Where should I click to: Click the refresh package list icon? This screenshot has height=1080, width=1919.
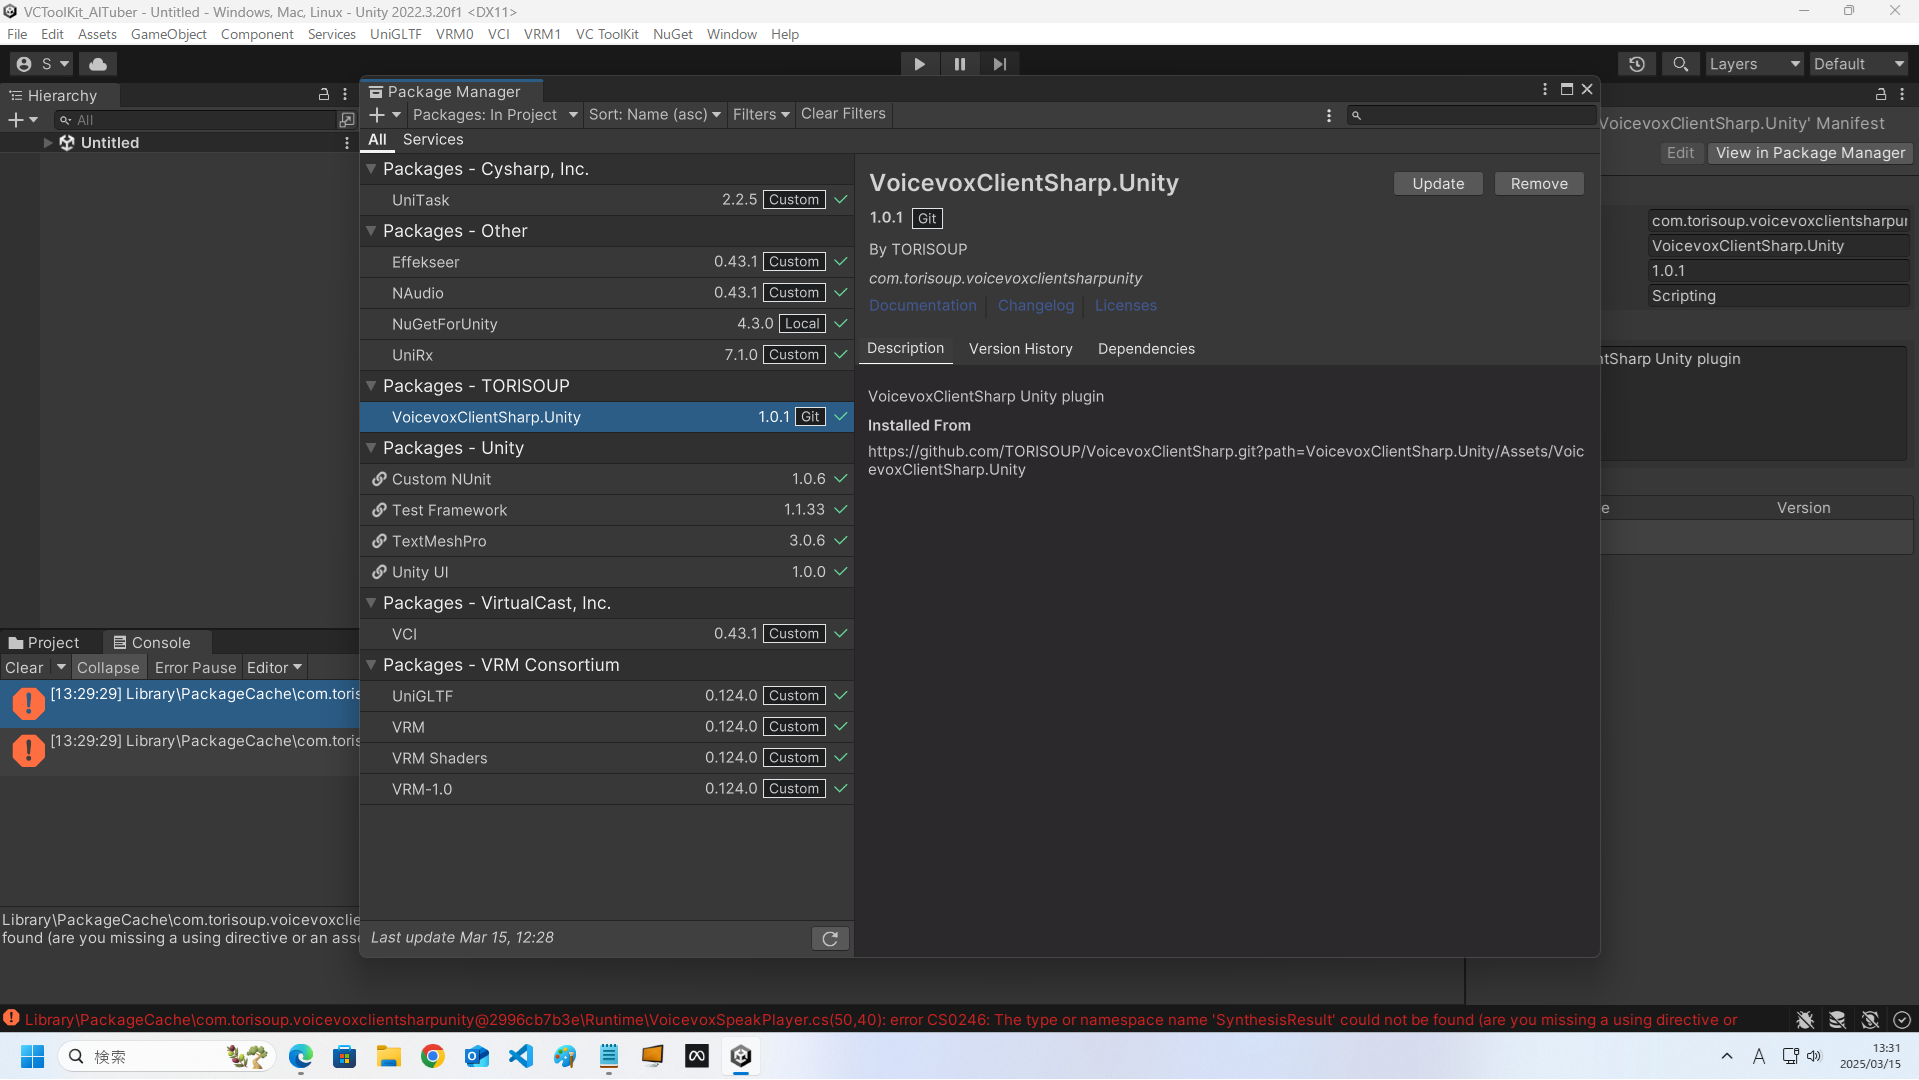(x=830, y=939)
